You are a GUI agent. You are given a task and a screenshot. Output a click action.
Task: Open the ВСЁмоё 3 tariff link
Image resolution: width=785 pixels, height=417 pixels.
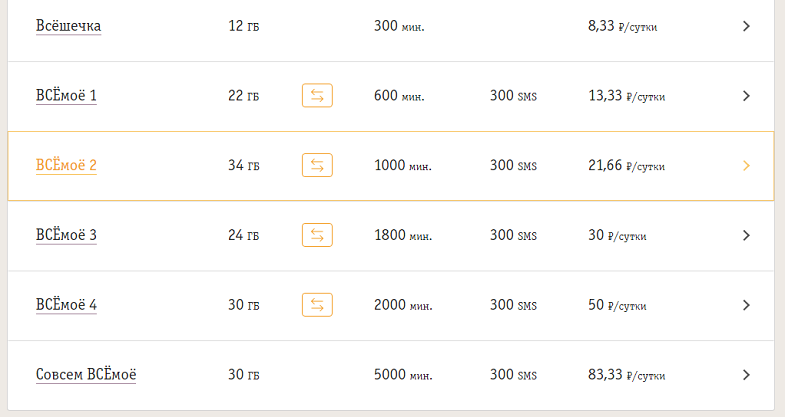tap(66, 235)
